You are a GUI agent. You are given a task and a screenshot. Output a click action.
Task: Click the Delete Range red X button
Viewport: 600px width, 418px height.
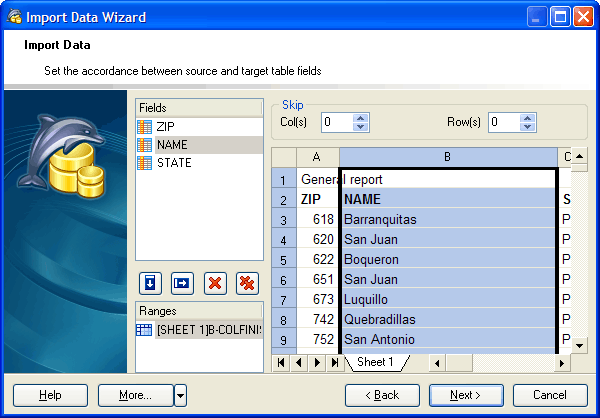coord(215,283)
